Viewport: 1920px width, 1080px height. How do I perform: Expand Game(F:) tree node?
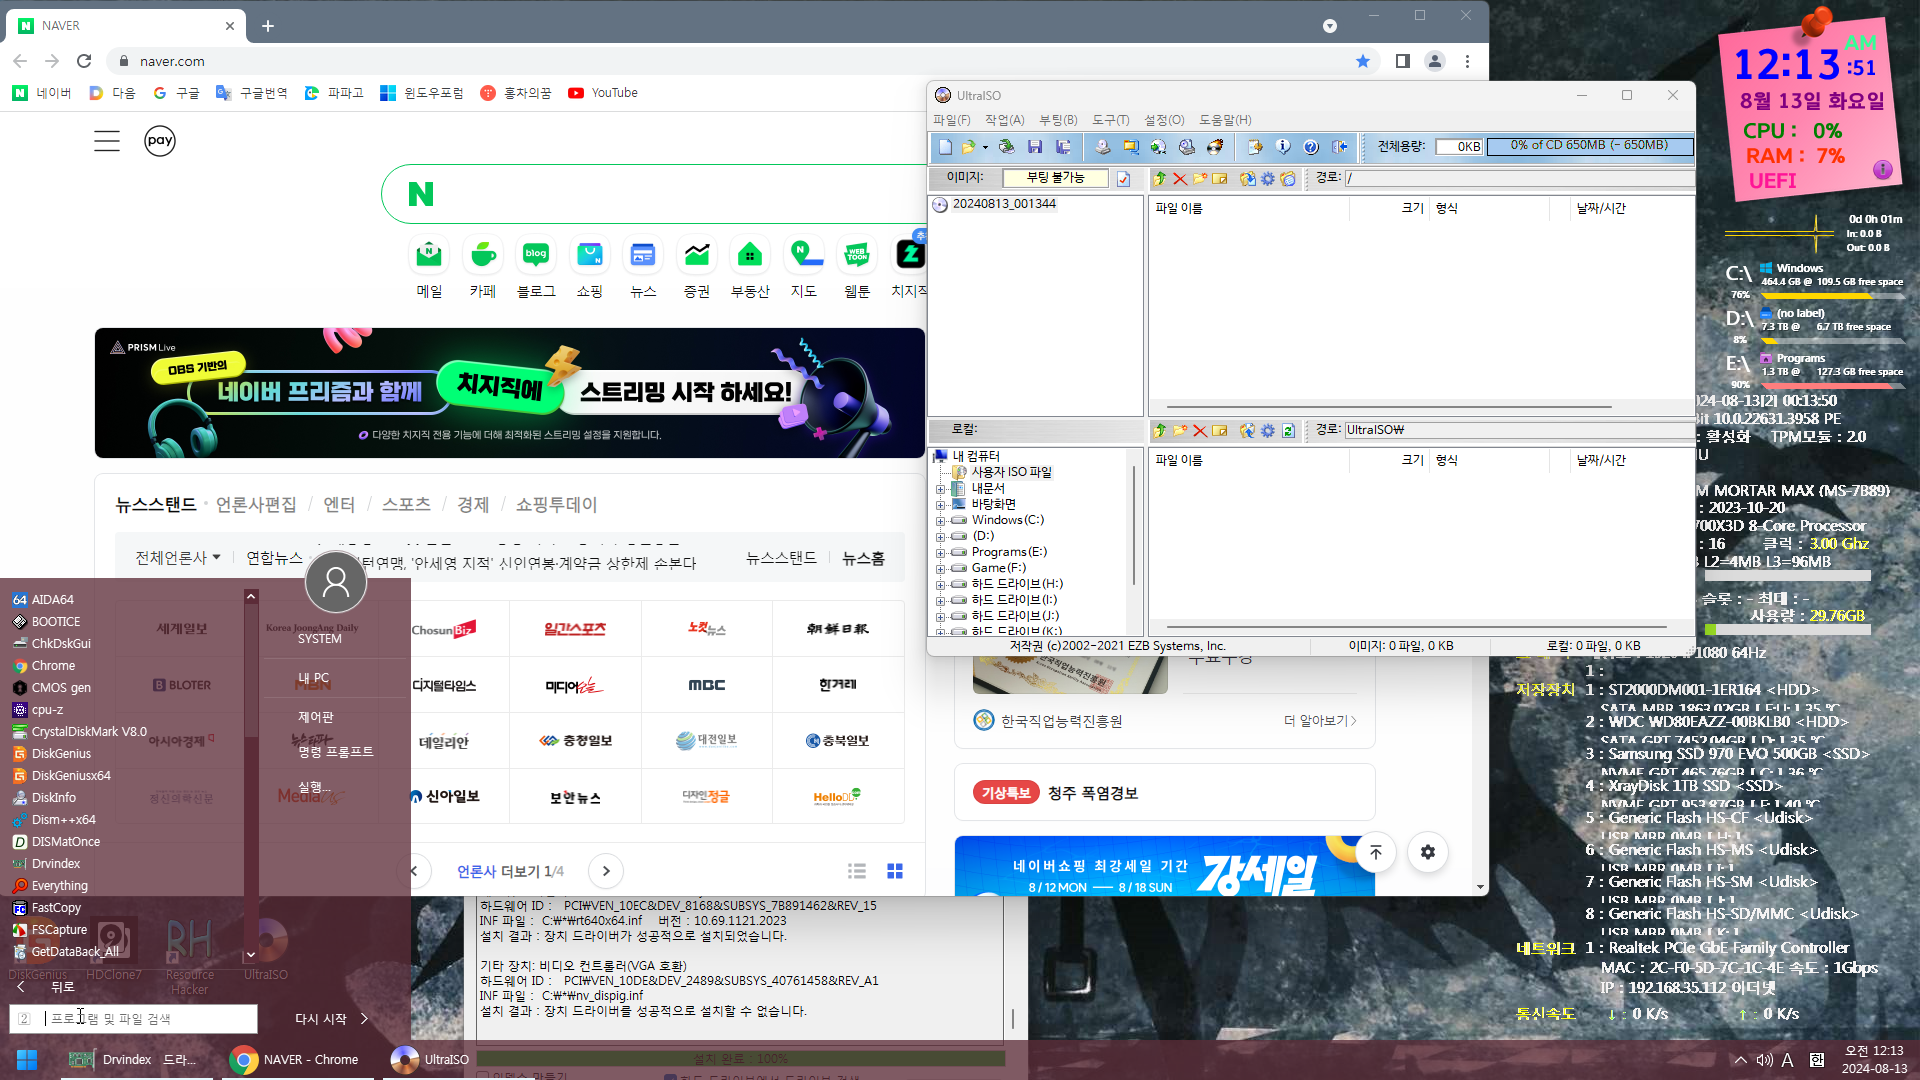click(x=940, y=569)
